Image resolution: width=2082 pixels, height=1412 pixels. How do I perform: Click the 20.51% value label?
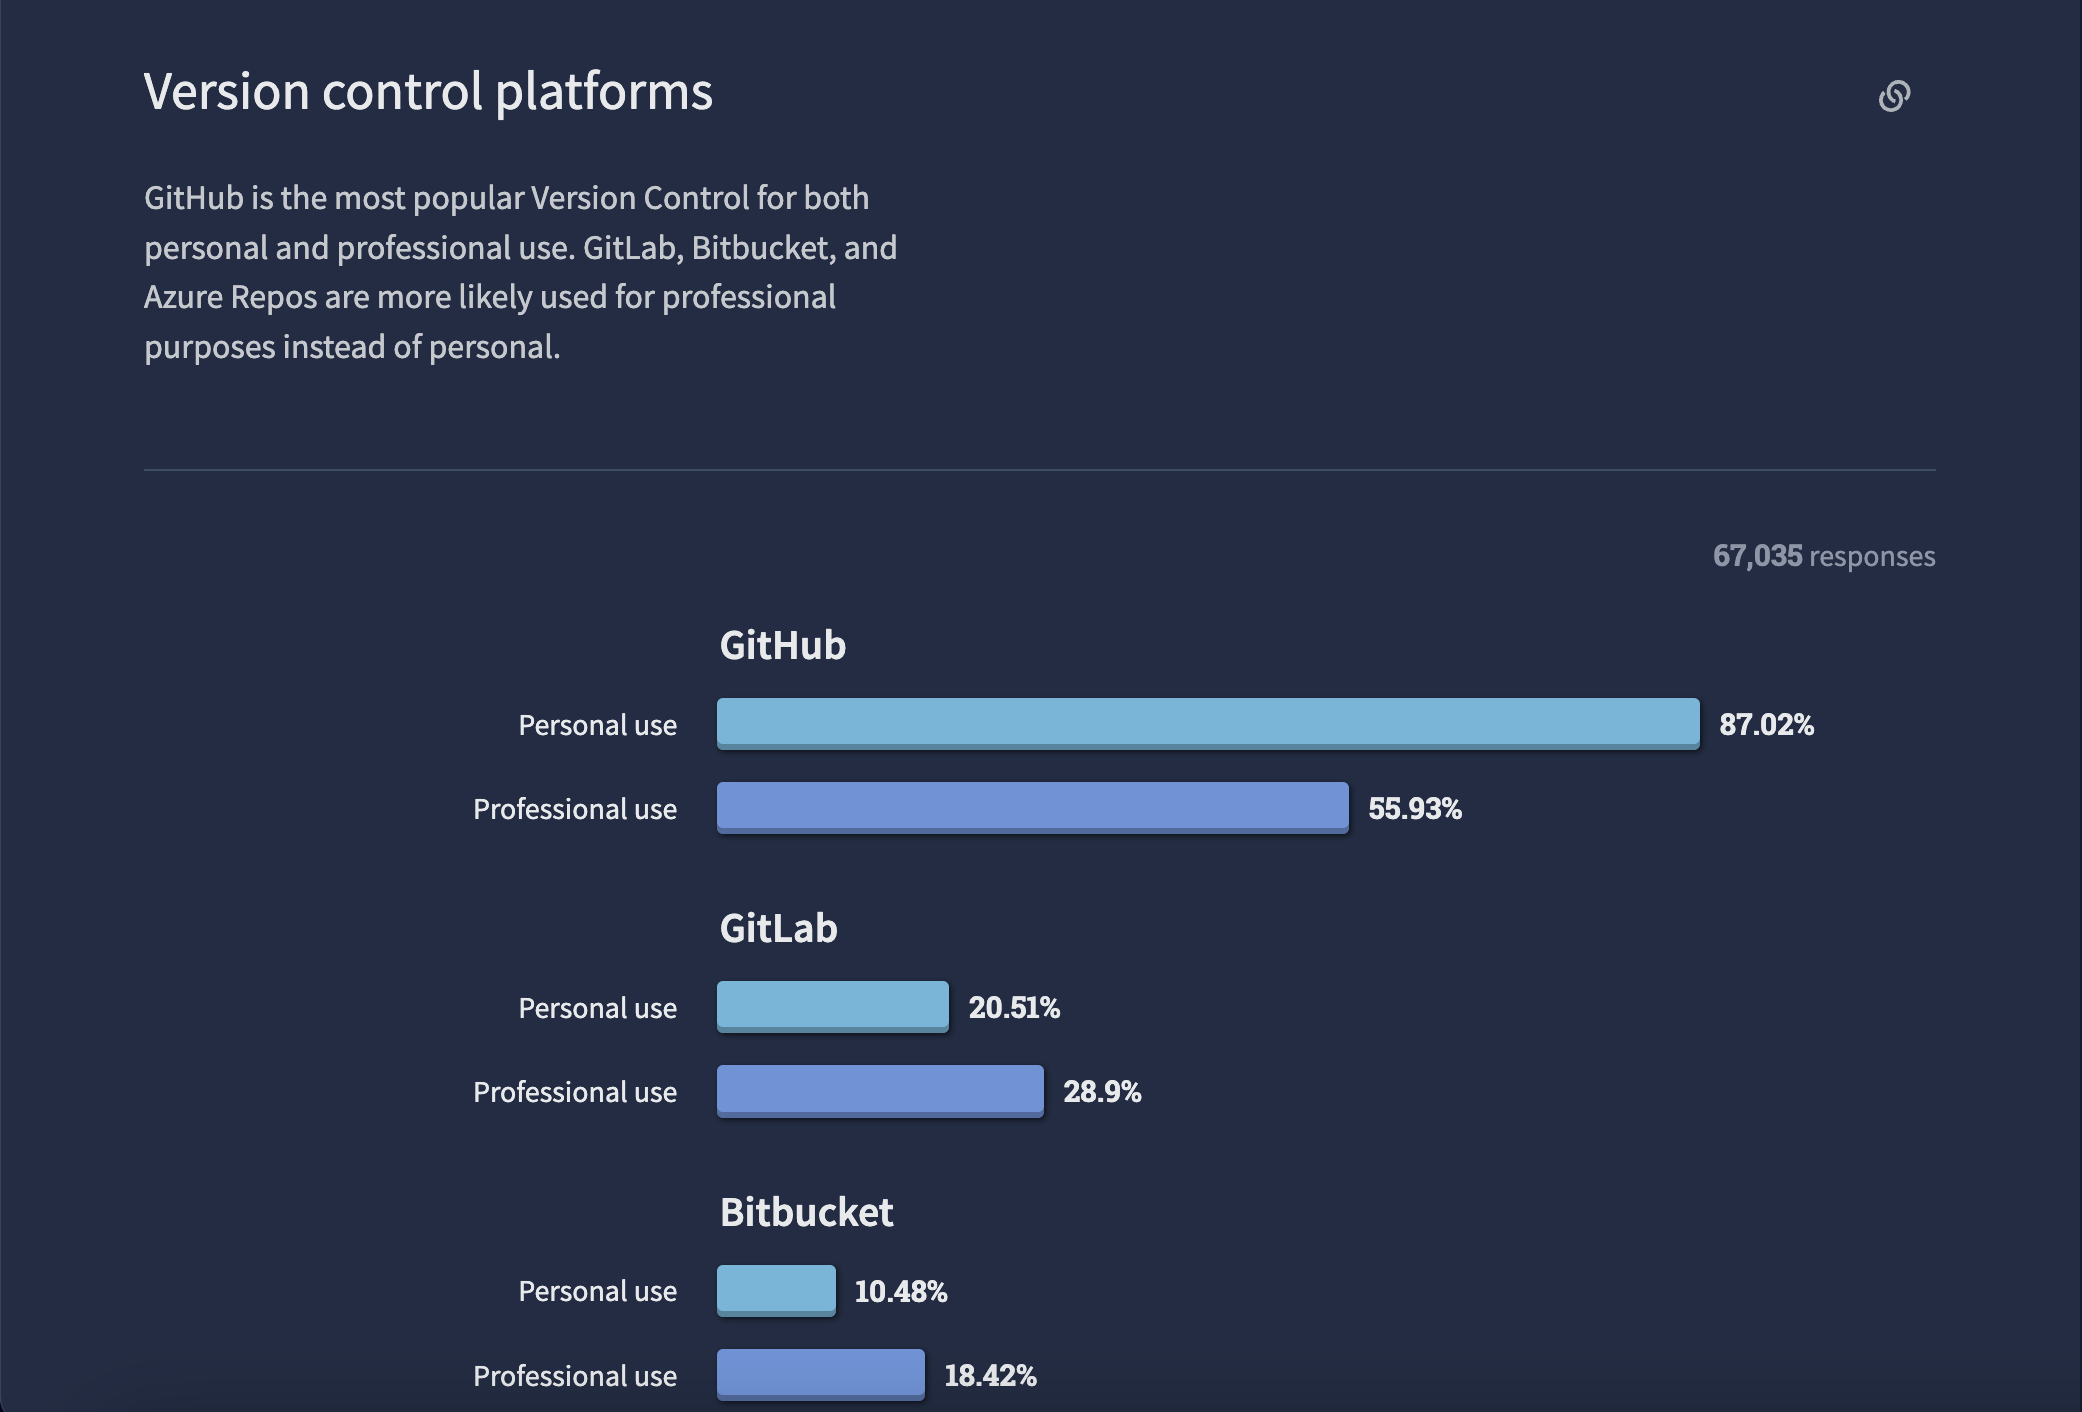click(x=1013, y=1007)
